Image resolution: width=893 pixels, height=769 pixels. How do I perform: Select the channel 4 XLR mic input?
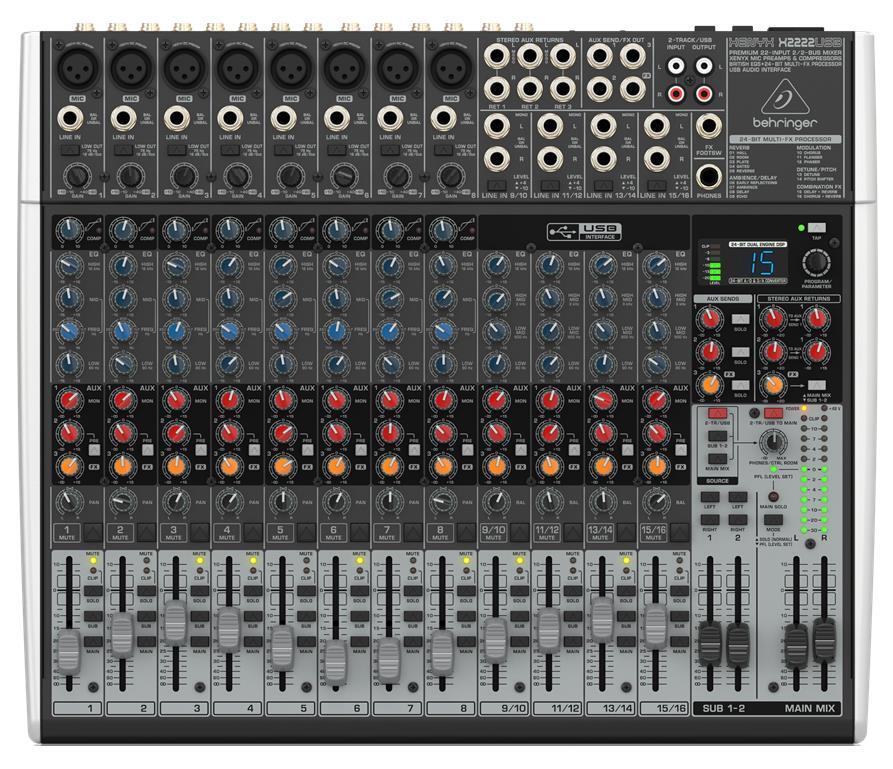click(237, 67)
